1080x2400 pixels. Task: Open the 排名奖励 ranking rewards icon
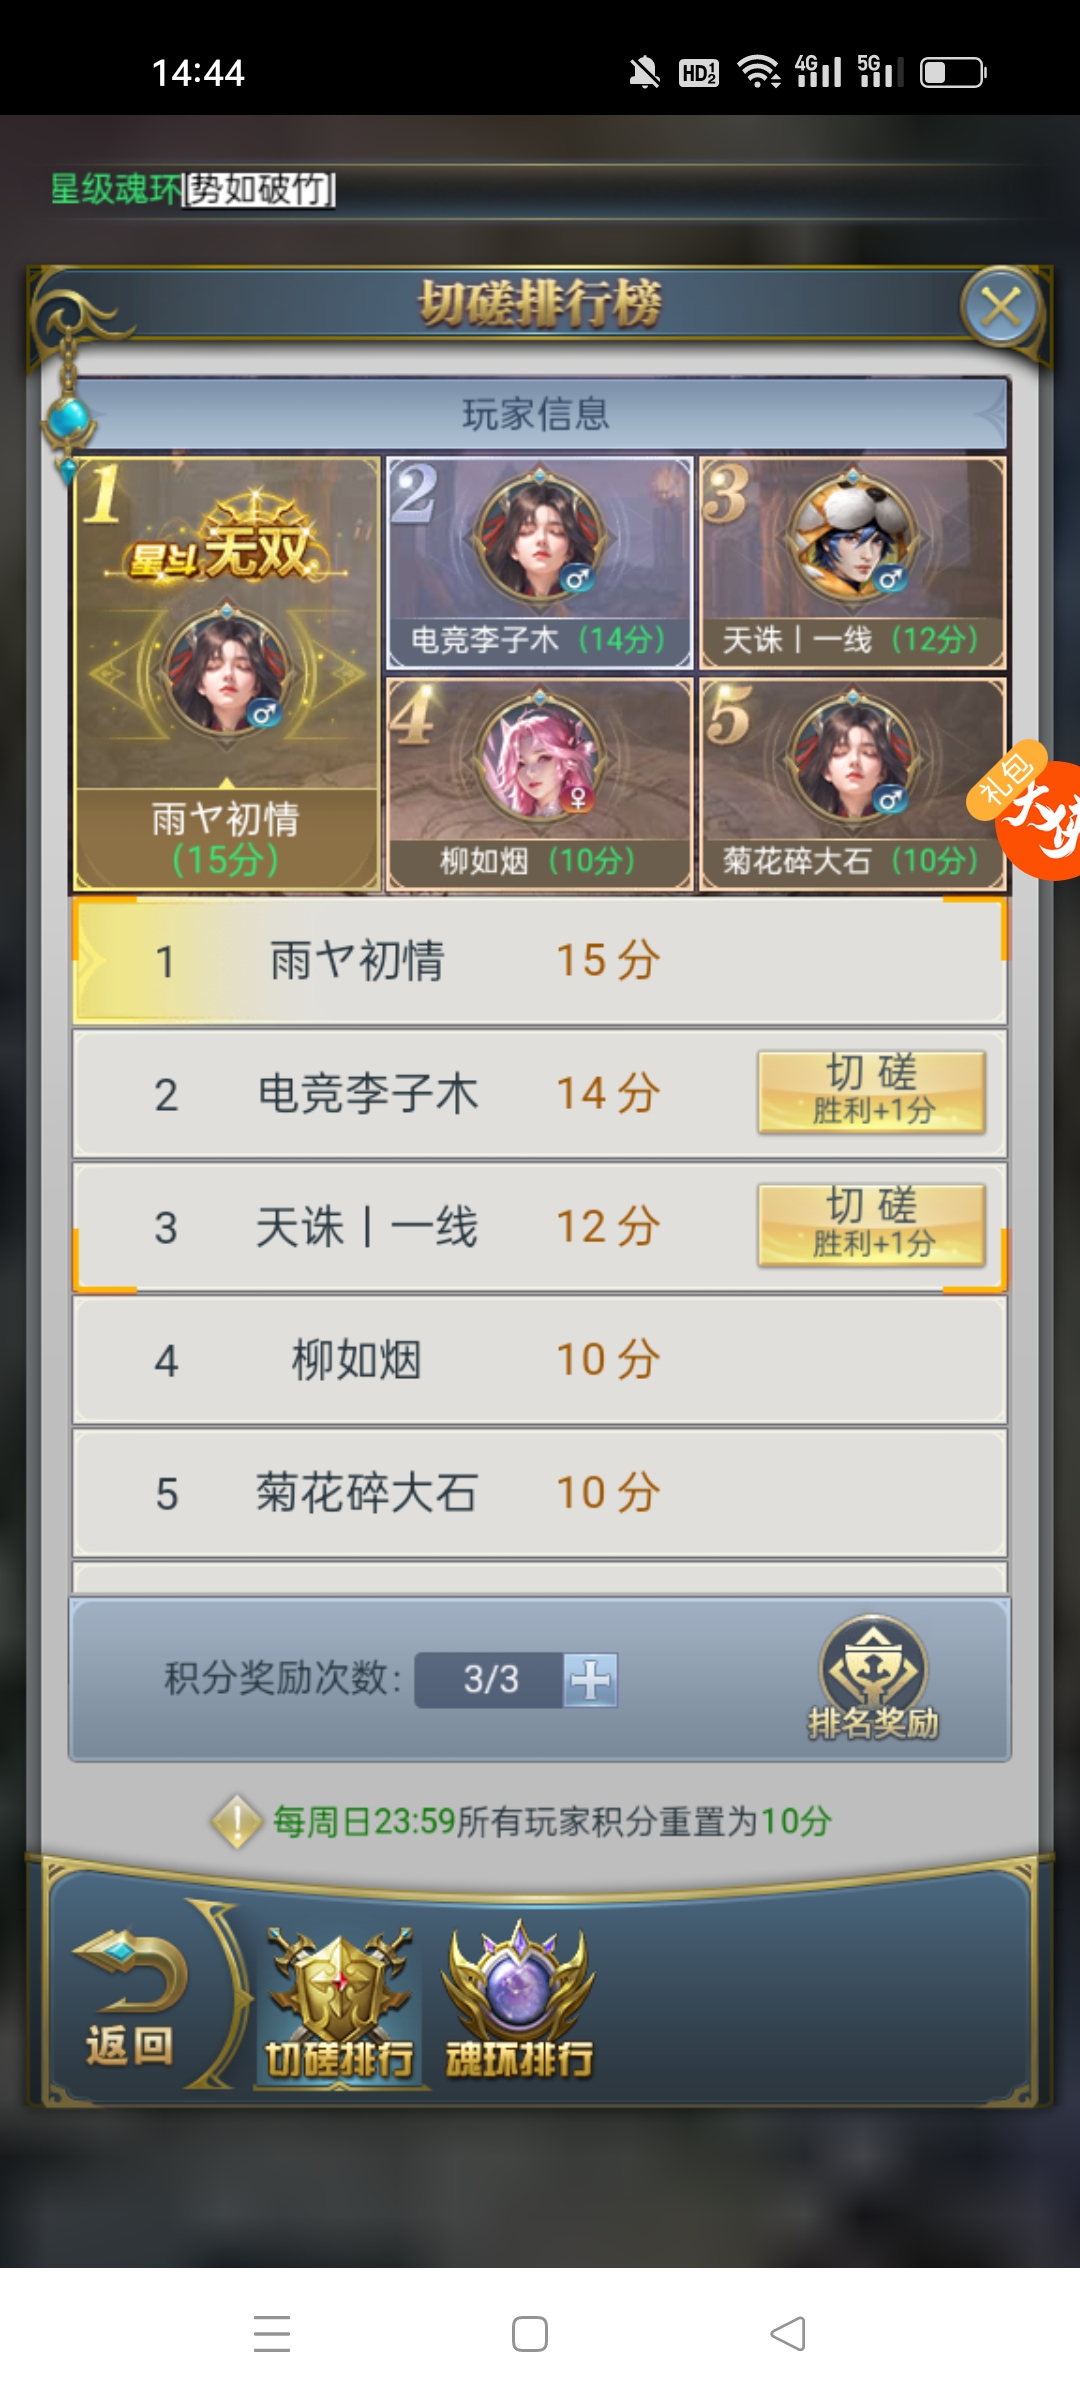coord(873,1678)
